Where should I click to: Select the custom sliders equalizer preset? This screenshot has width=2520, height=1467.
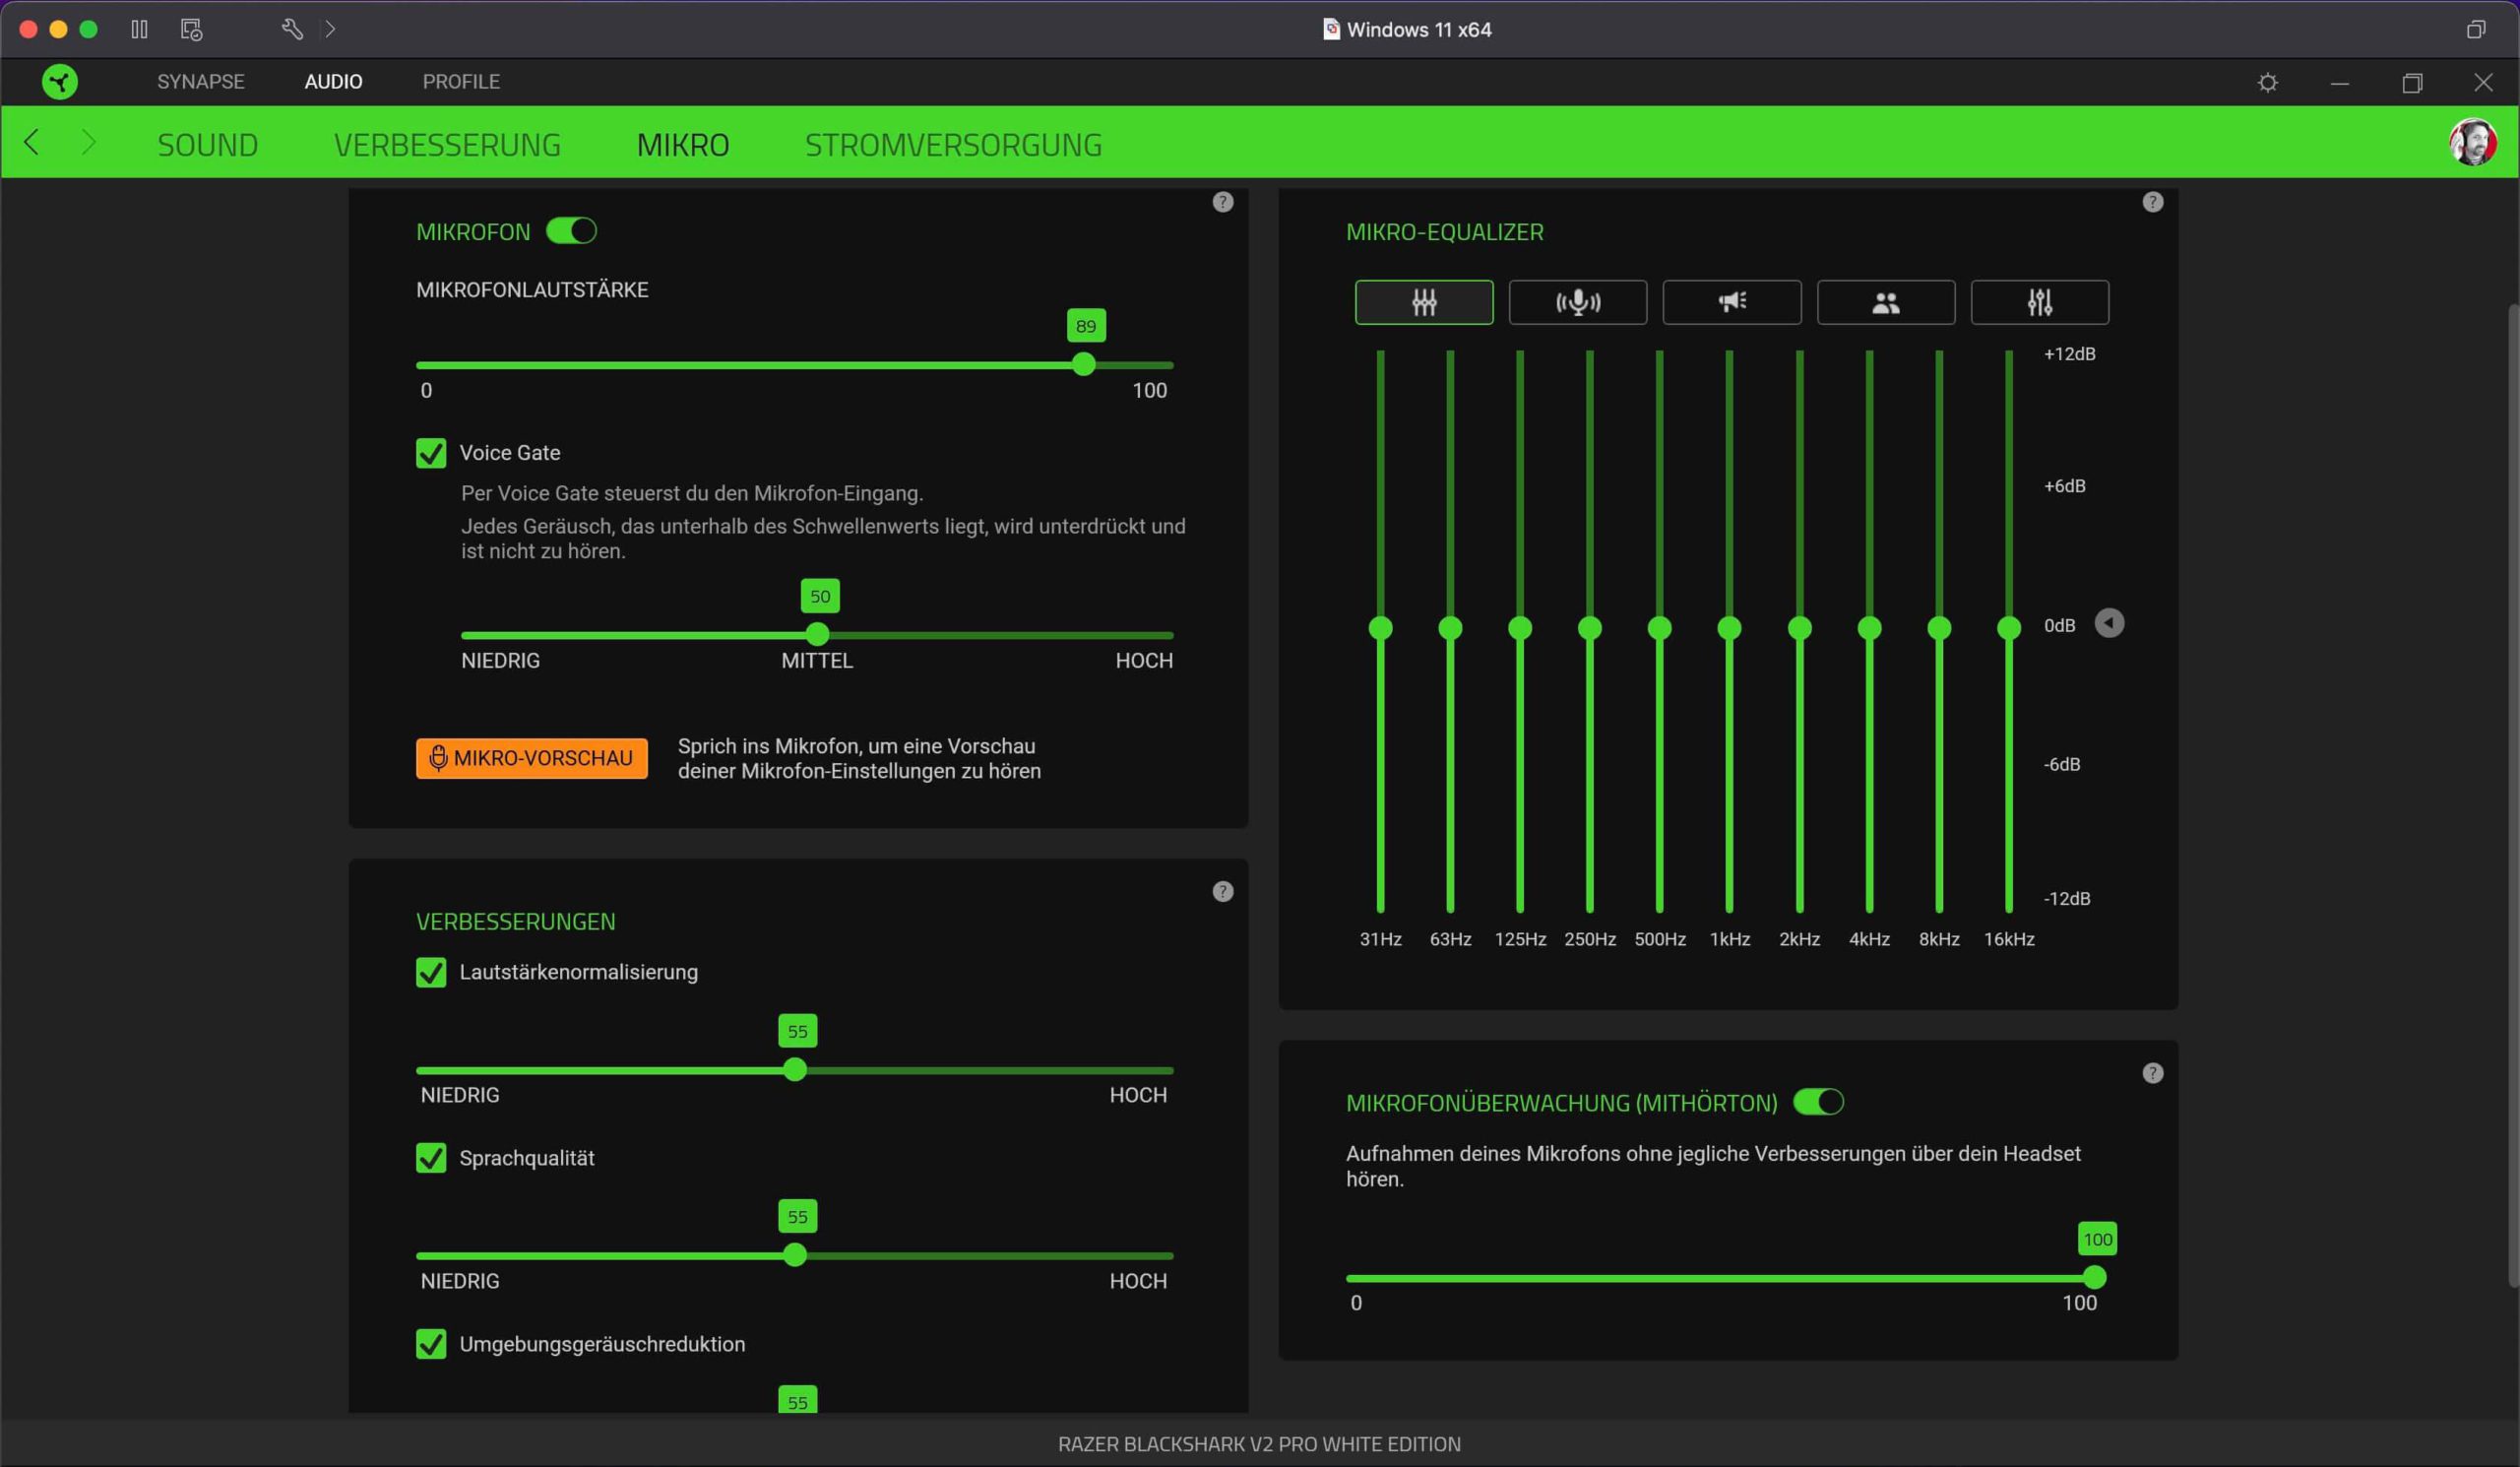point(2039,302)
